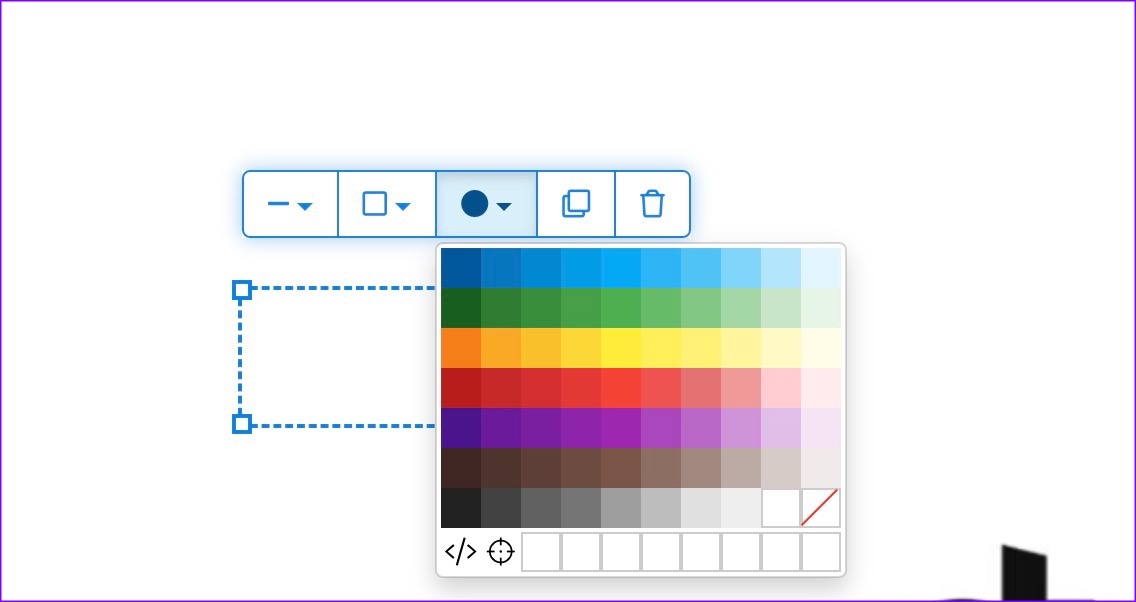Image resolution: width=1136 pixels, height=602 pixels.
Task: Select the dark brown swatch
Action: tap(460, 468)
